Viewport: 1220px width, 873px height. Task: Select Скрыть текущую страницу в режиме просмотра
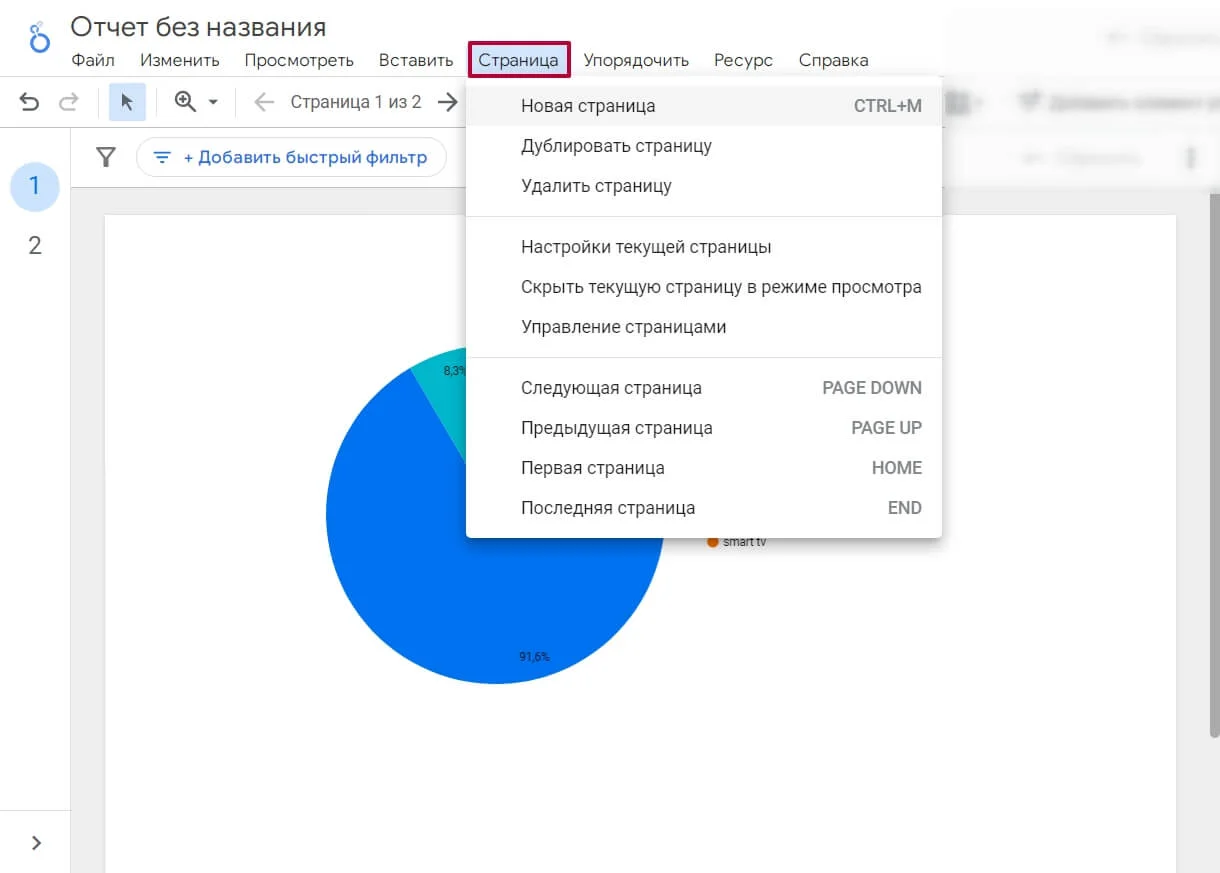[704, 287]
